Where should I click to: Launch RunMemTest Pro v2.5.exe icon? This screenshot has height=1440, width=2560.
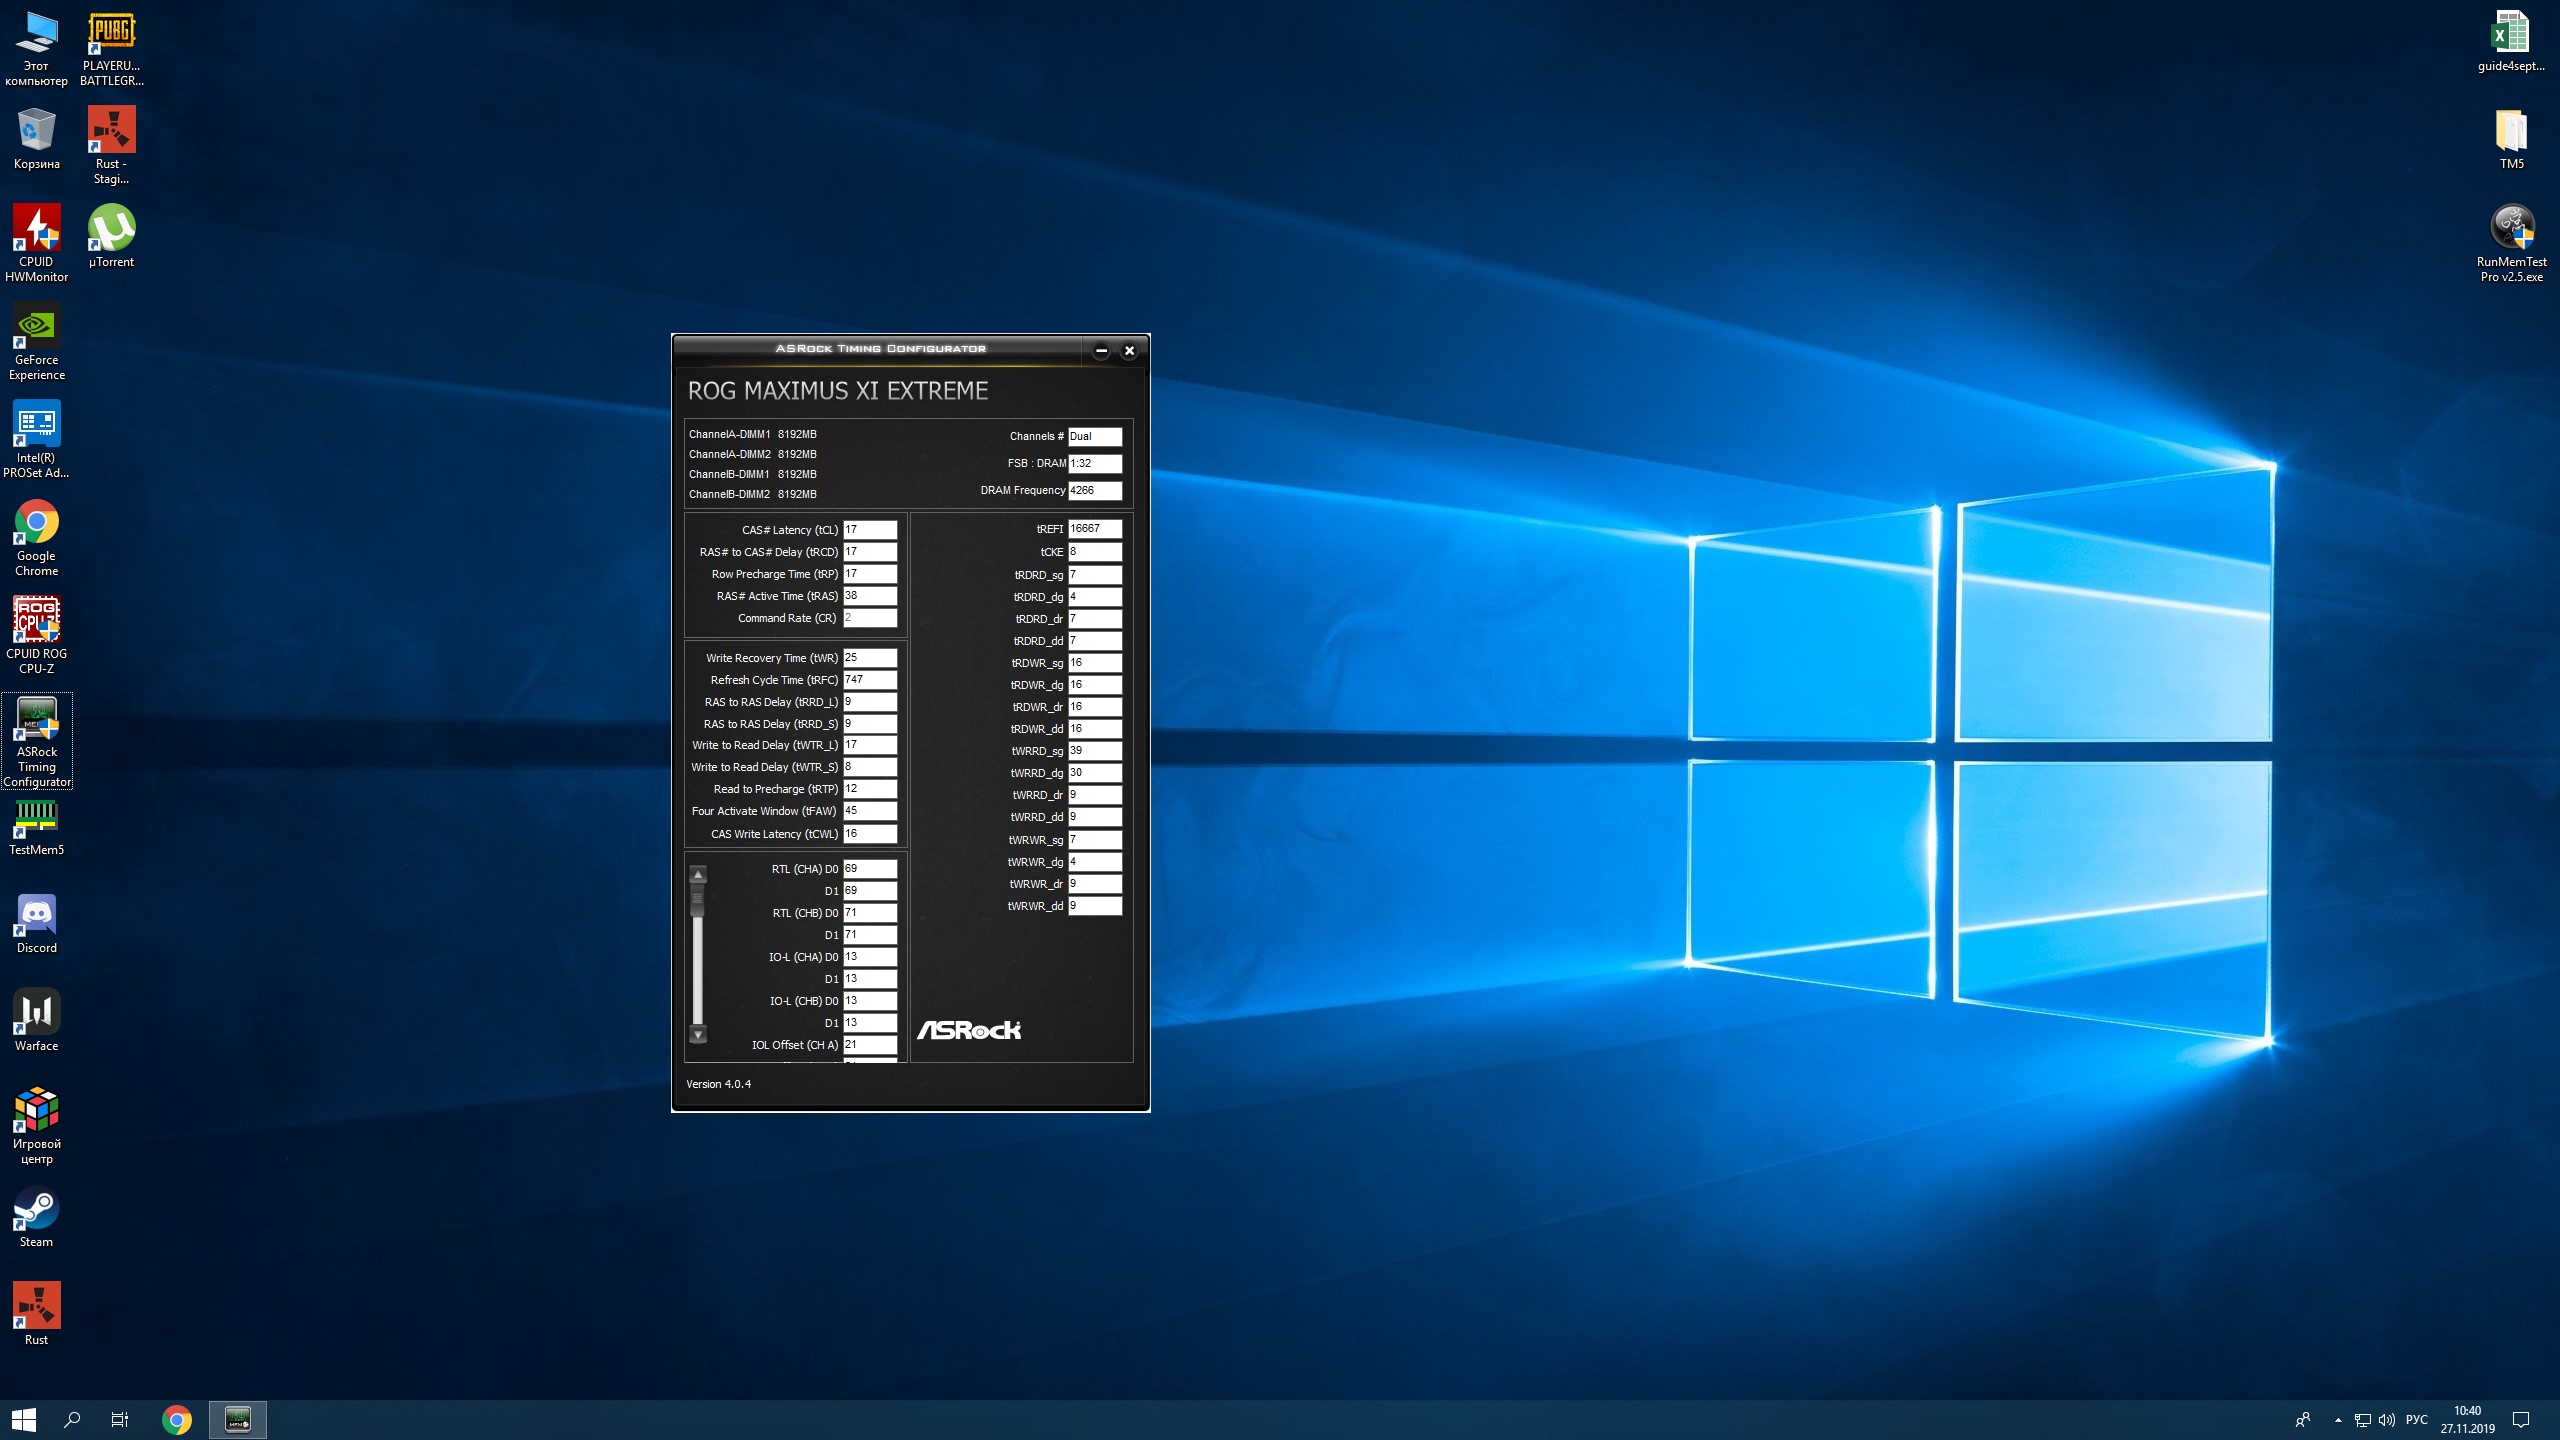tap(2511, 244)
